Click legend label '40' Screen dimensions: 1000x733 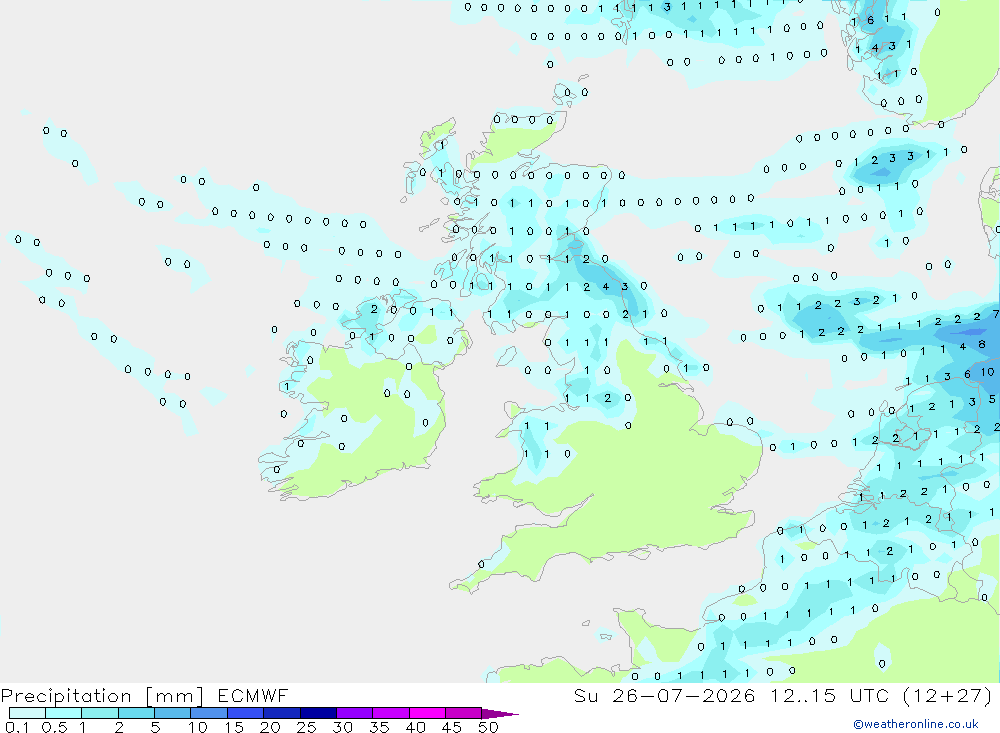(x=415, y=727)
